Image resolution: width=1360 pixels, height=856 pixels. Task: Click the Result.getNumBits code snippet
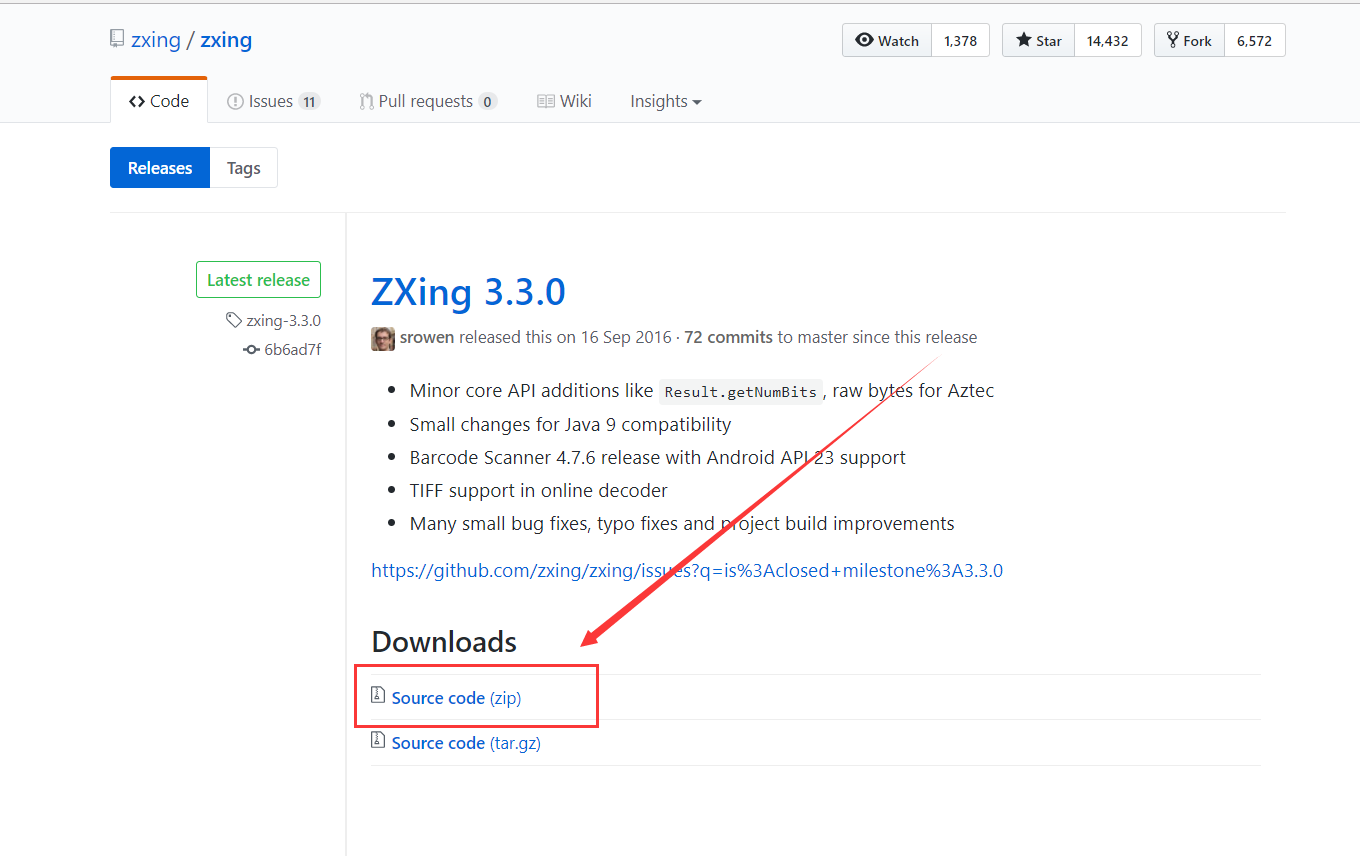tap(741, 392)
